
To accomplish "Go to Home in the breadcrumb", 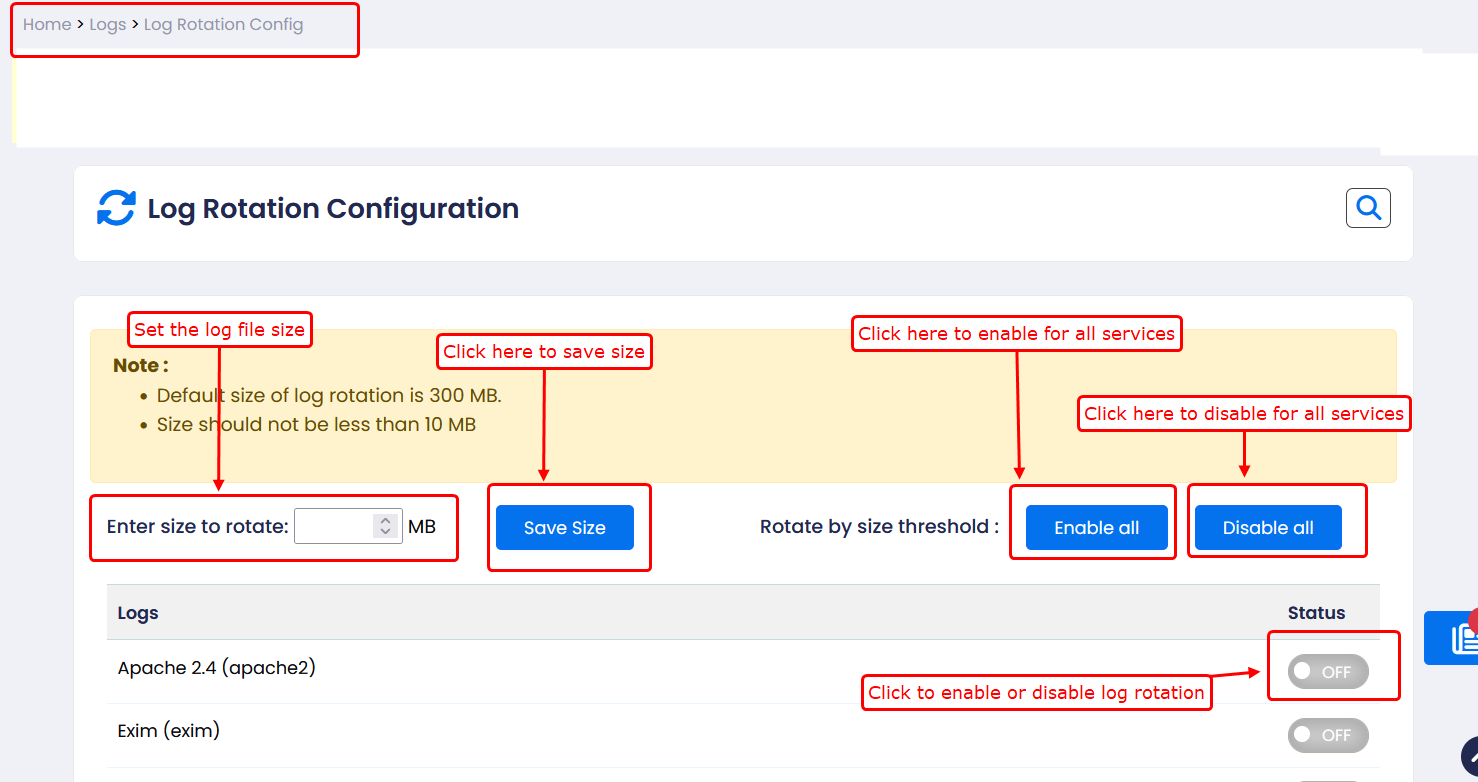I will click(x=47, y=24).
